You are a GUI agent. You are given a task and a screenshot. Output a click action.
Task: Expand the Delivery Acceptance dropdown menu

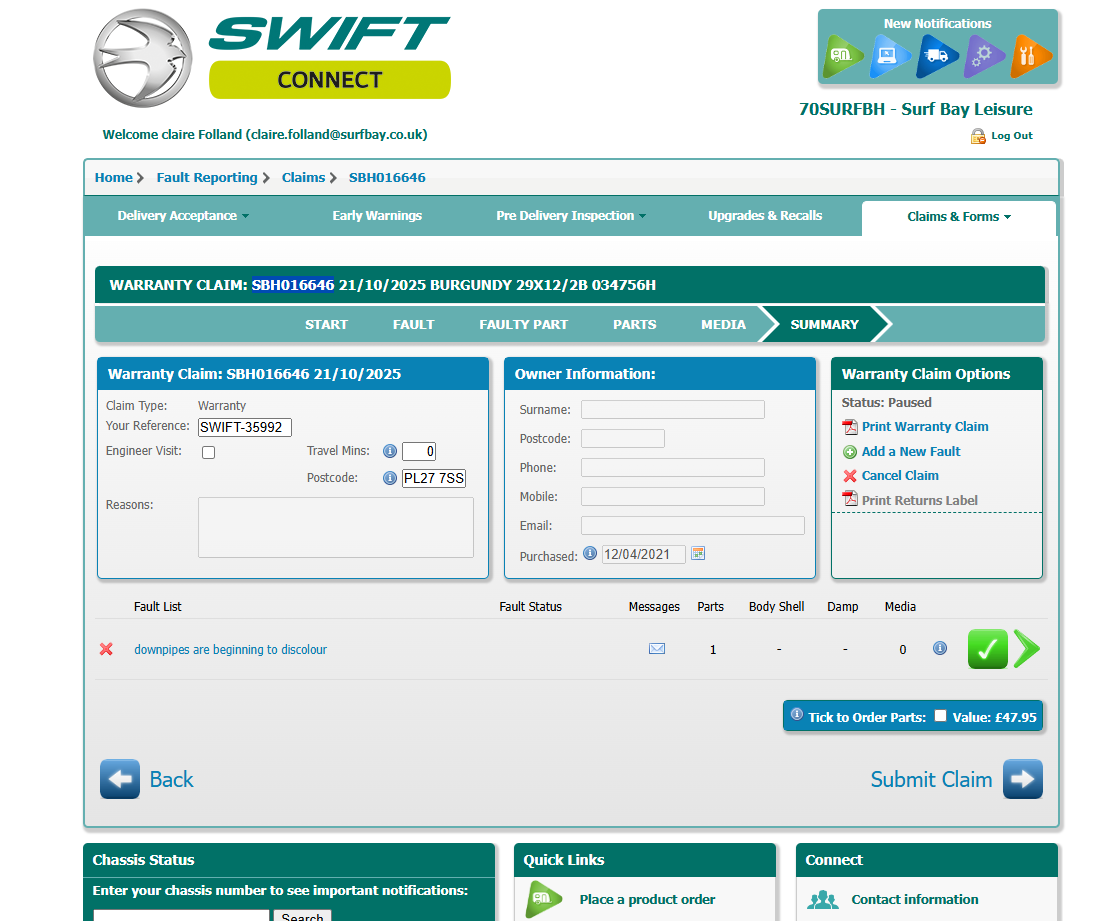(183, 216)
